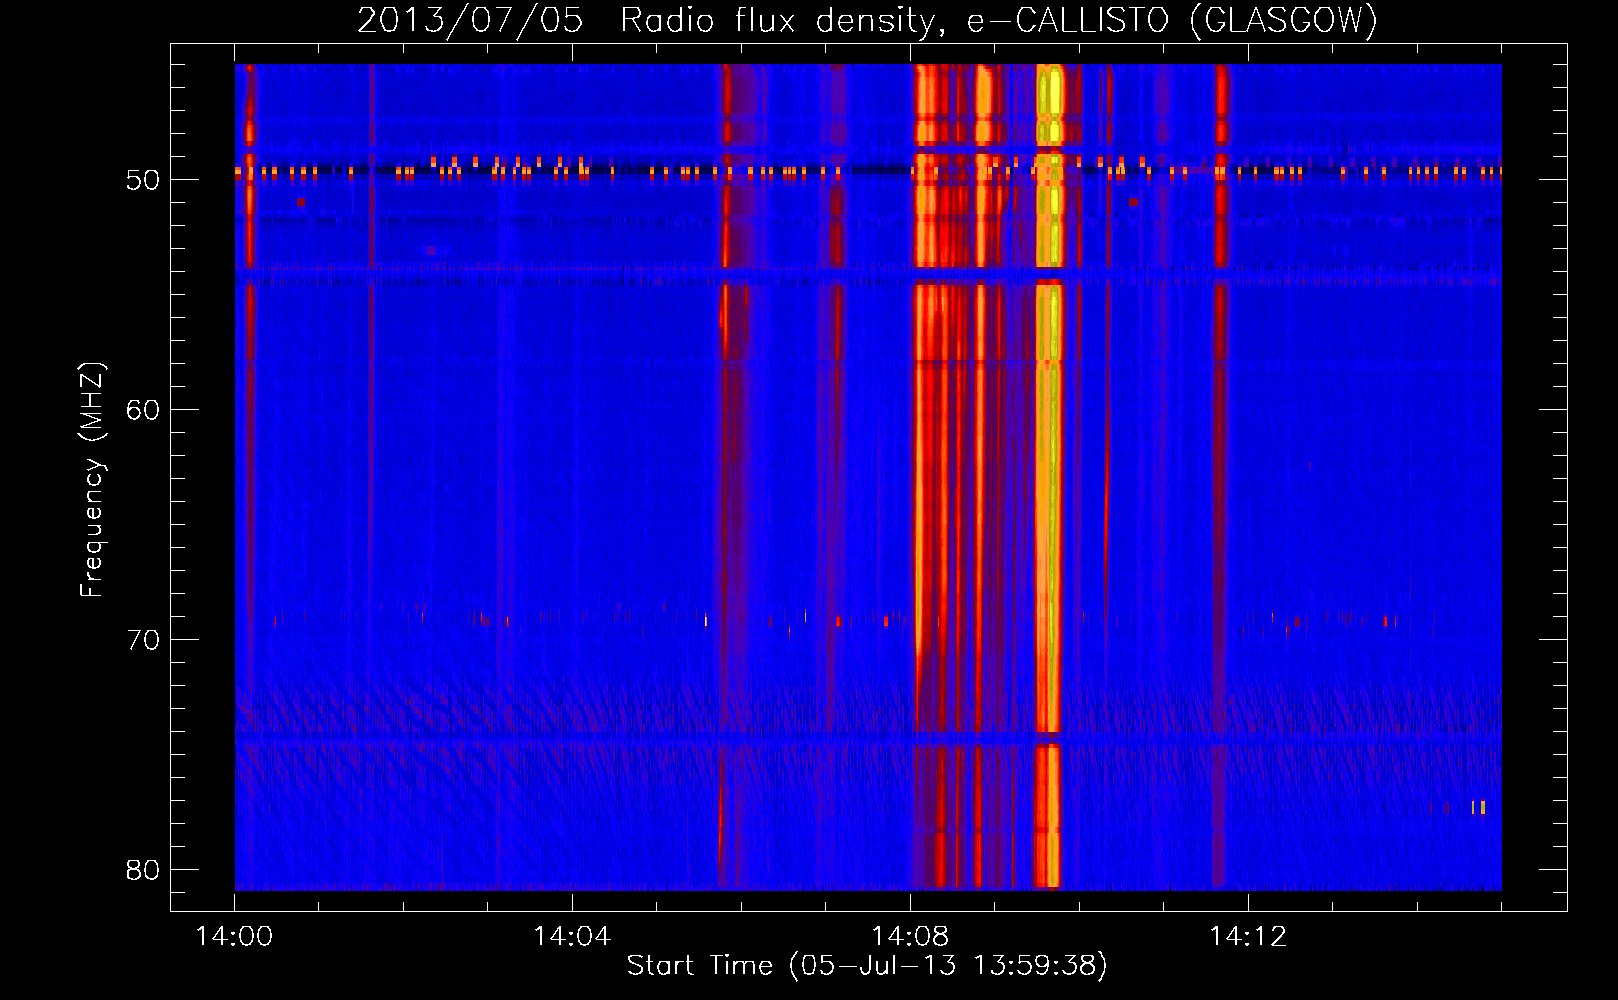Click the '14:08' time tick label
This screenshot has height=1000, width=1618.
pyautogui.click(x=910, y=937)
